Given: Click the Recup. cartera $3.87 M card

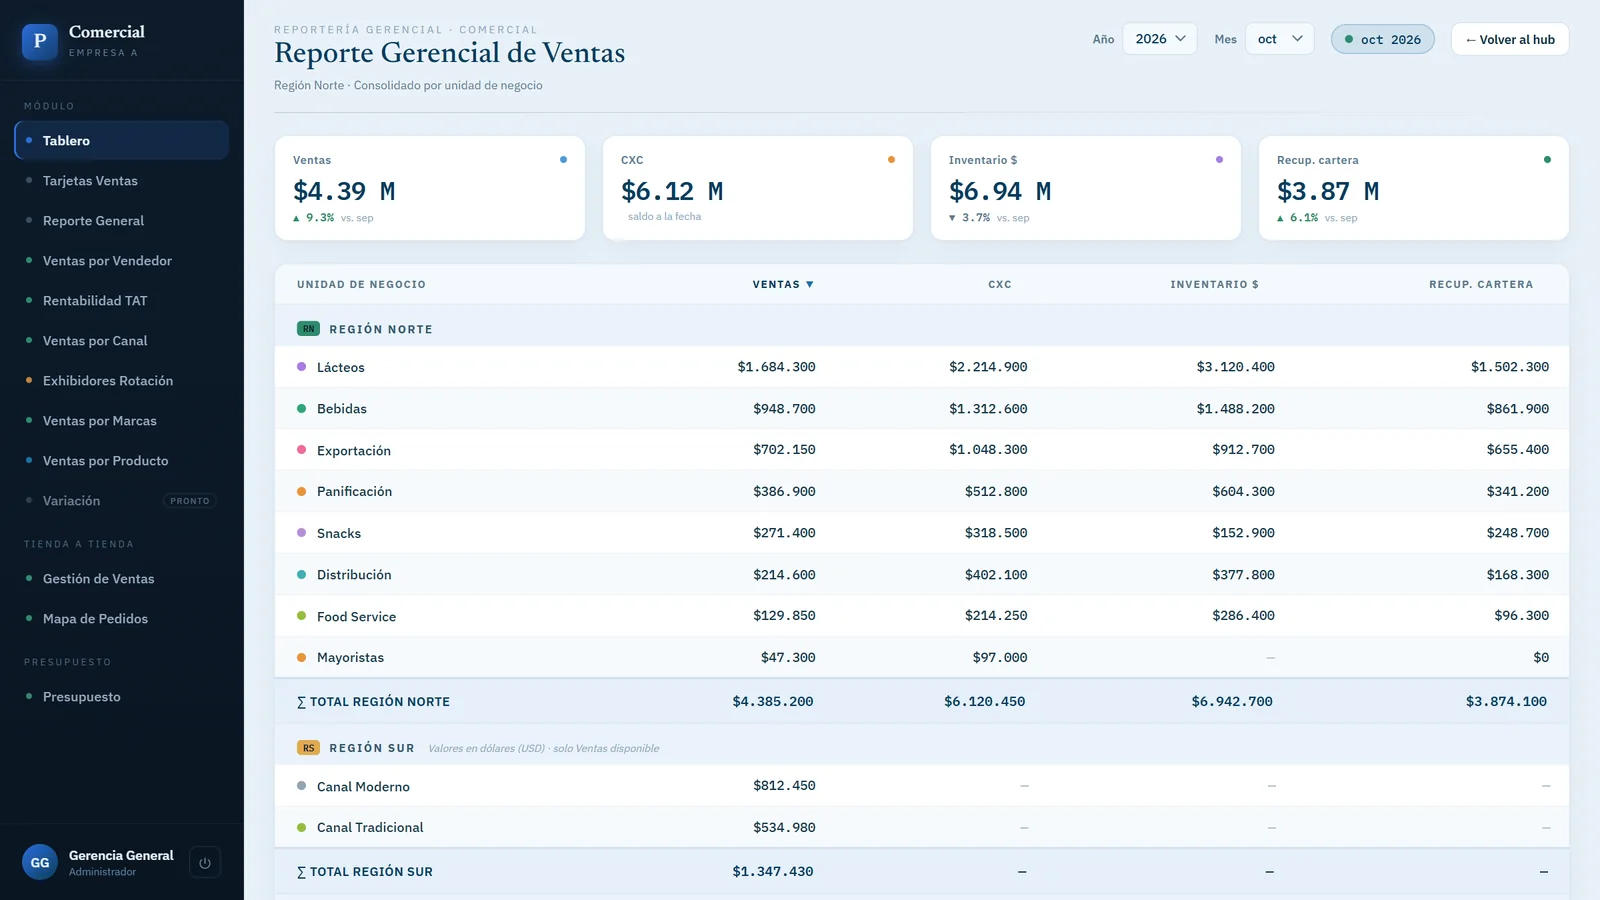Looking at the screenshot, I should (1414, 188).
